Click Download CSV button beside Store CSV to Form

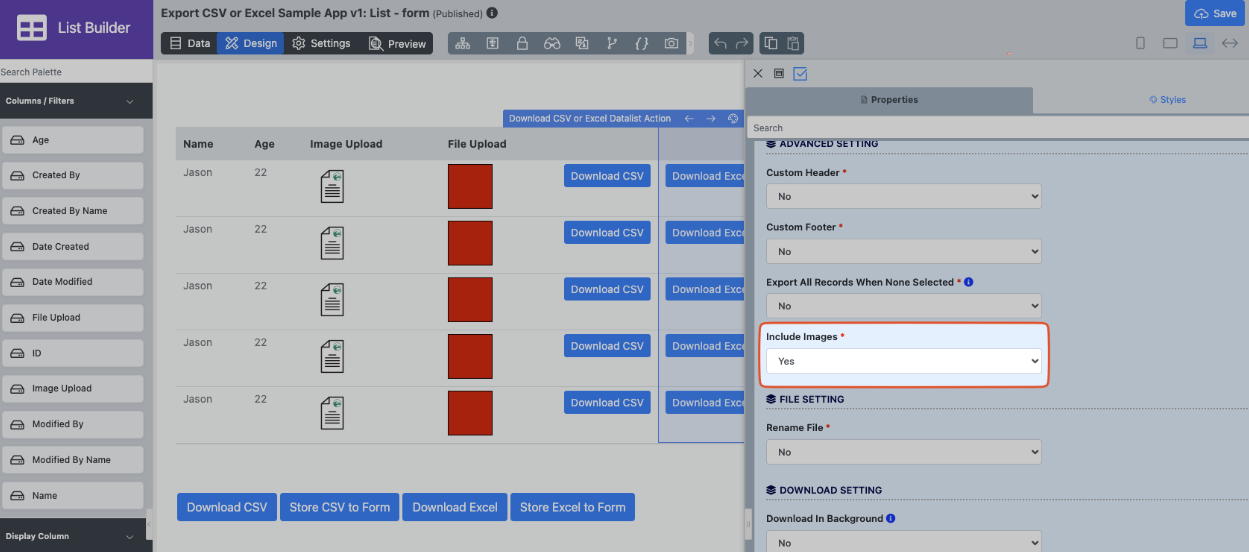click(x=227, y=507)
